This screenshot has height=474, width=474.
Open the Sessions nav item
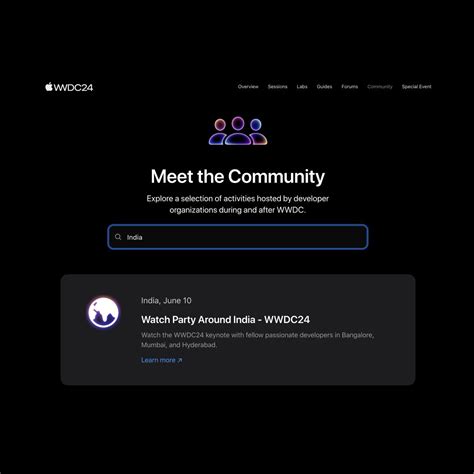click(x=277, y=87)
